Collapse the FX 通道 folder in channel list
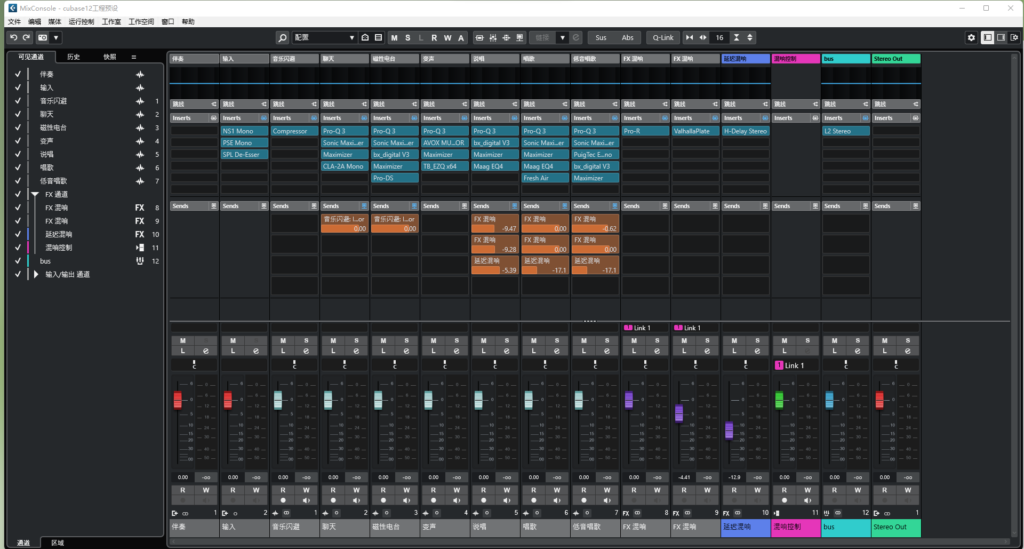This screenshot has width=1024, height=549. click(x=35, y=194)
